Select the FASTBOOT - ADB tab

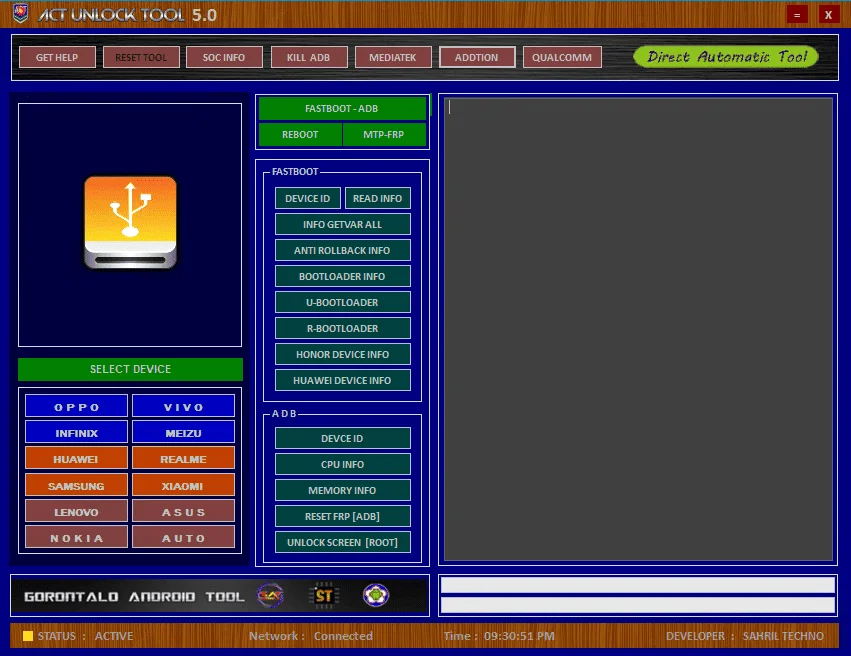click(x=342, y=109)
